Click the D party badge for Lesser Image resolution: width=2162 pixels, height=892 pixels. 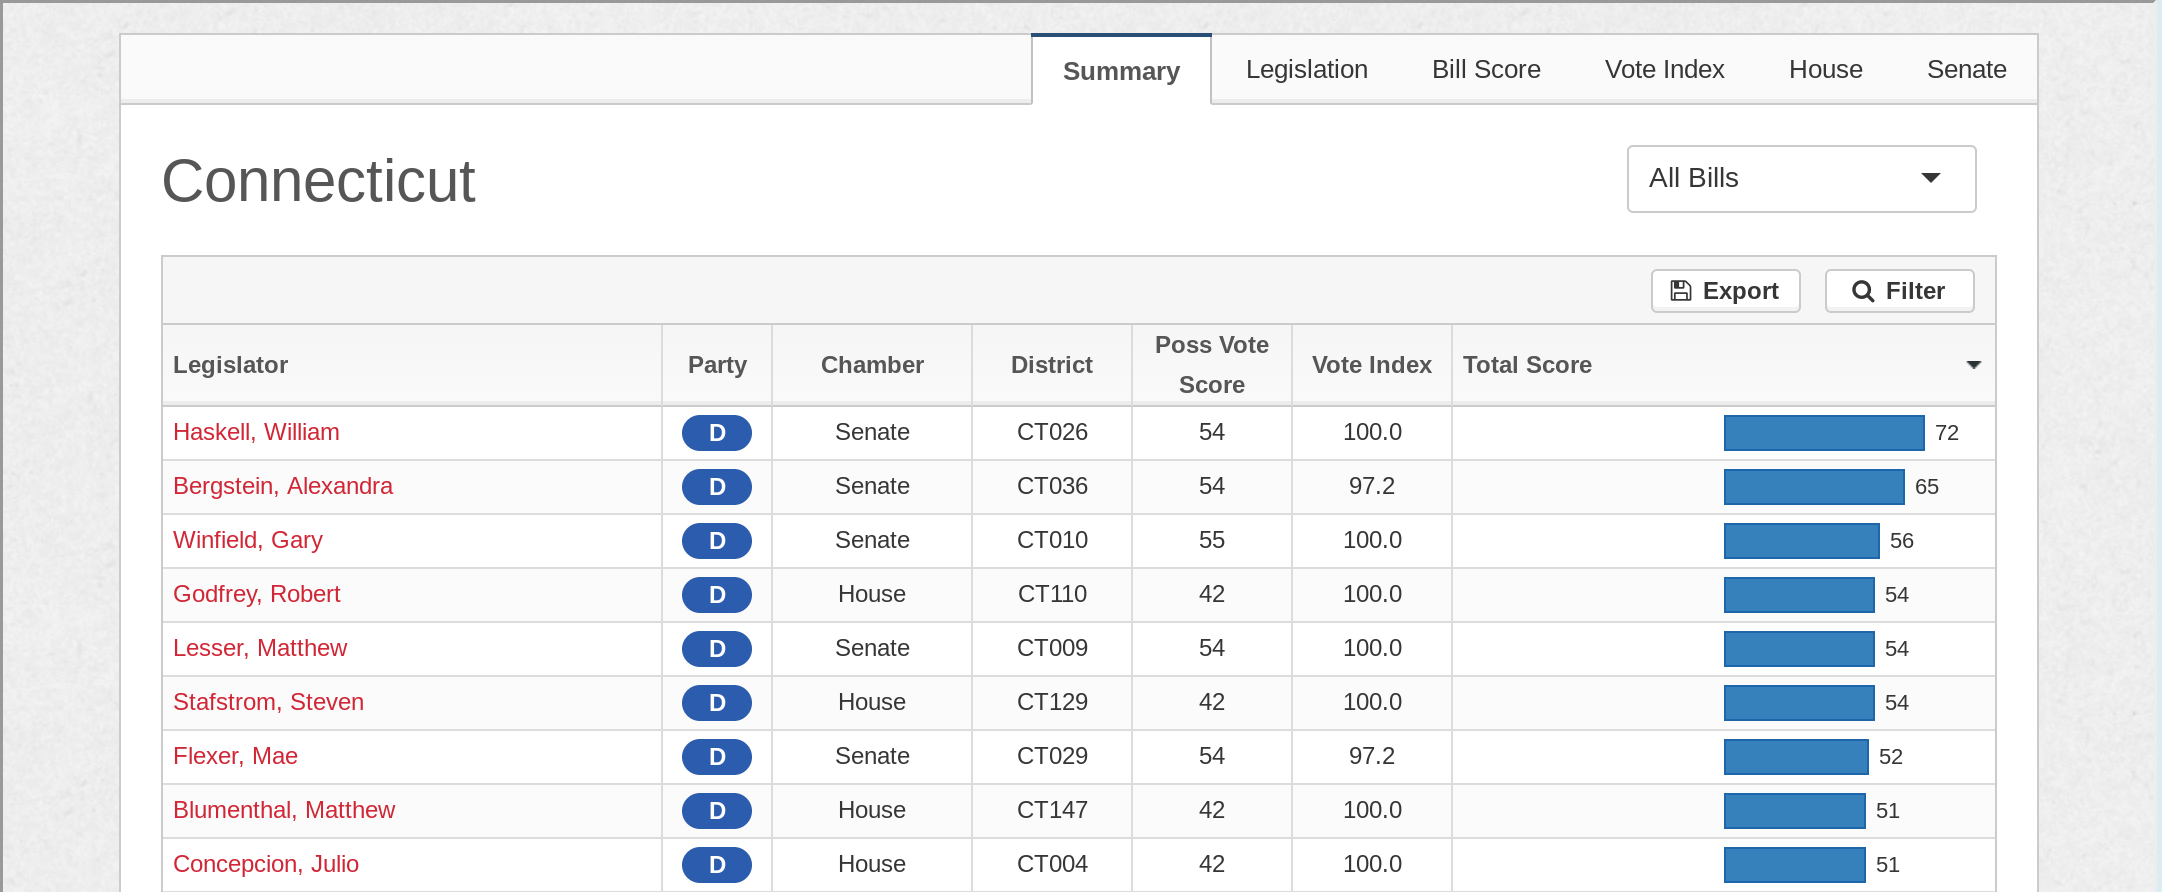tap(716, 649)
